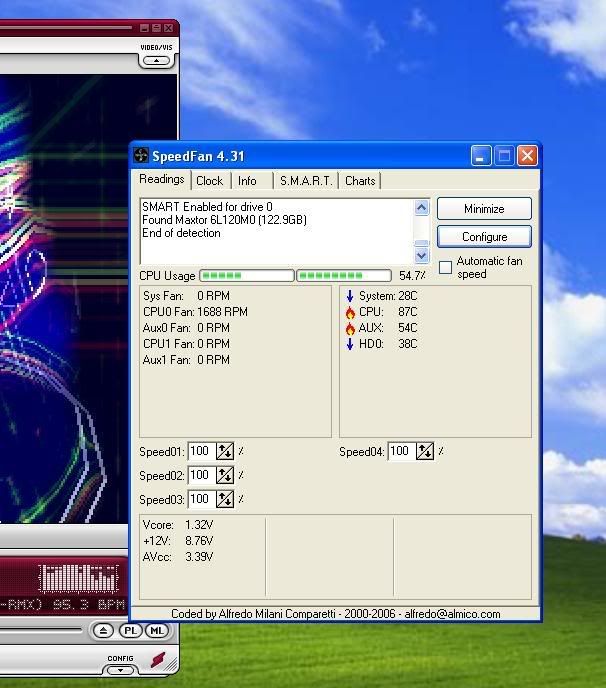Enable Automatic fan speed checkbox
606x688 pixels.
(445, 267)
